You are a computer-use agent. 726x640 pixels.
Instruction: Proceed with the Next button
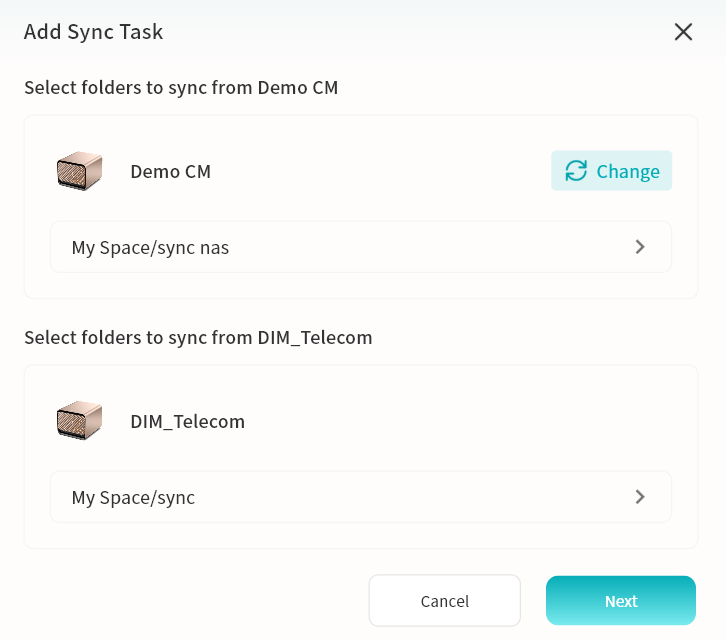click(x=620, y=601)
